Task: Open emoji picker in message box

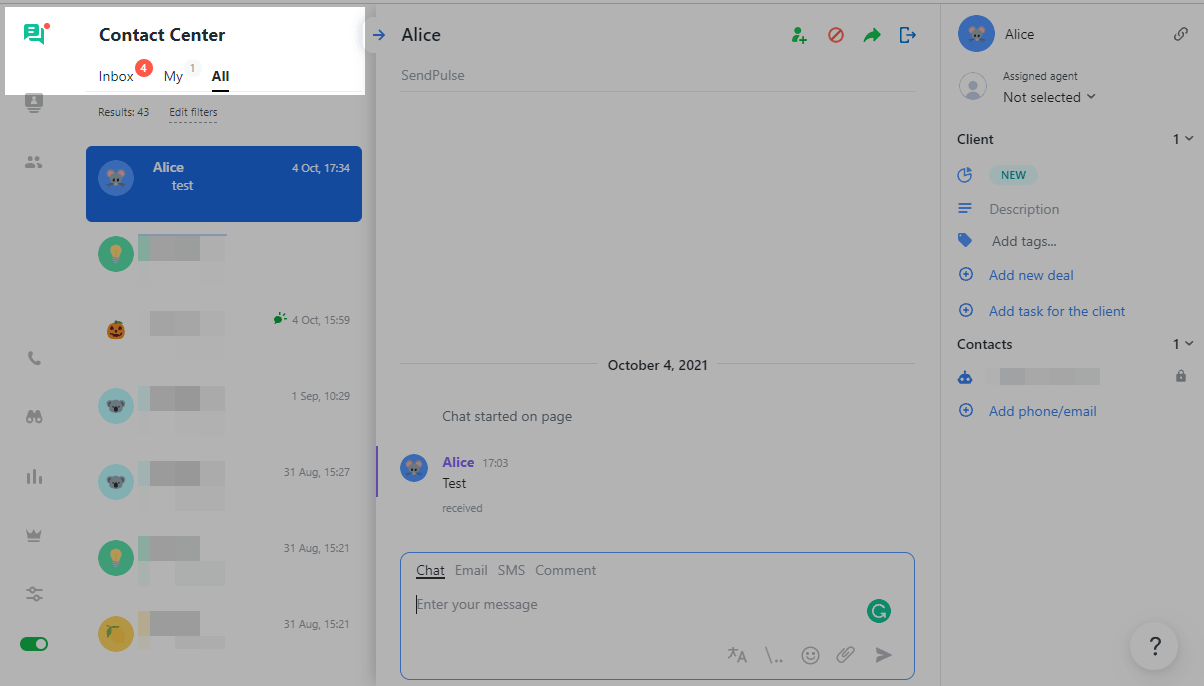Action: 811,655
